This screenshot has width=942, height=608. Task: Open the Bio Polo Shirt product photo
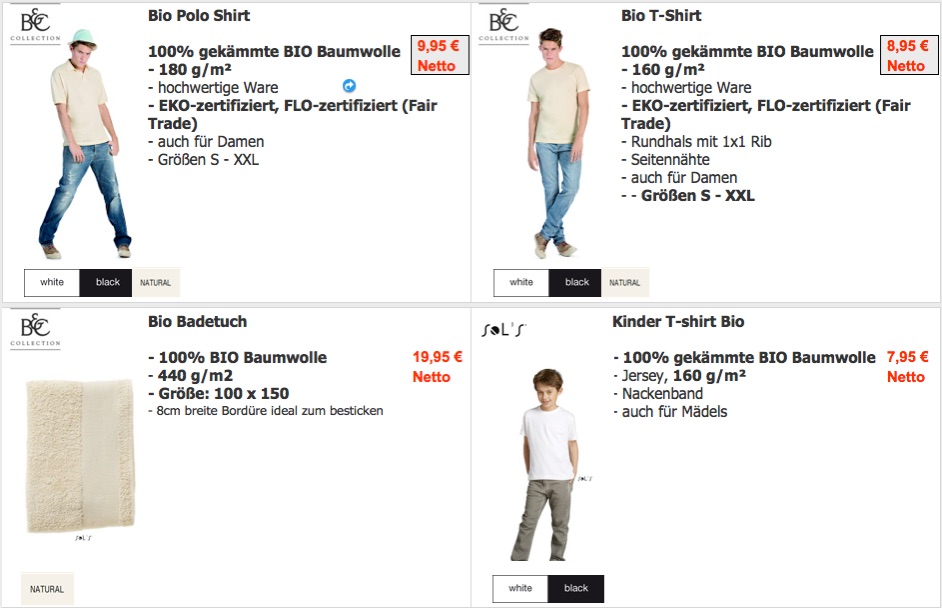click(84, 144)
